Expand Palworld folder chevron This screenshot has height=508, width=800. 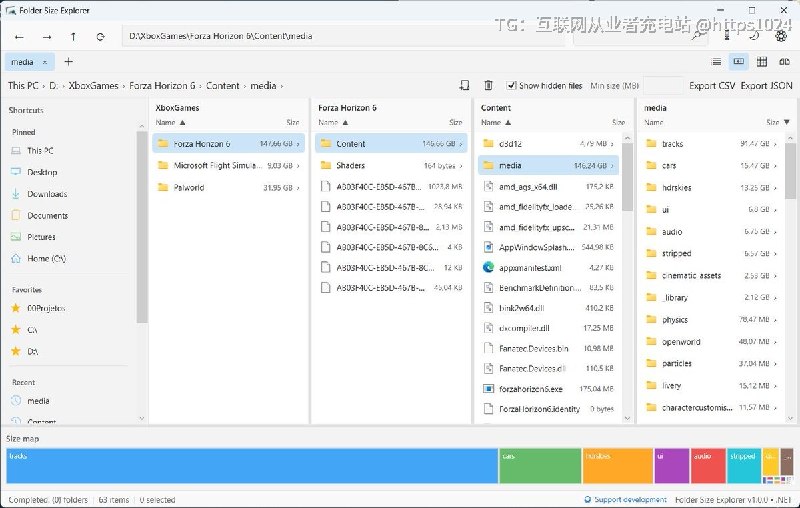click(x=298, y=188)
